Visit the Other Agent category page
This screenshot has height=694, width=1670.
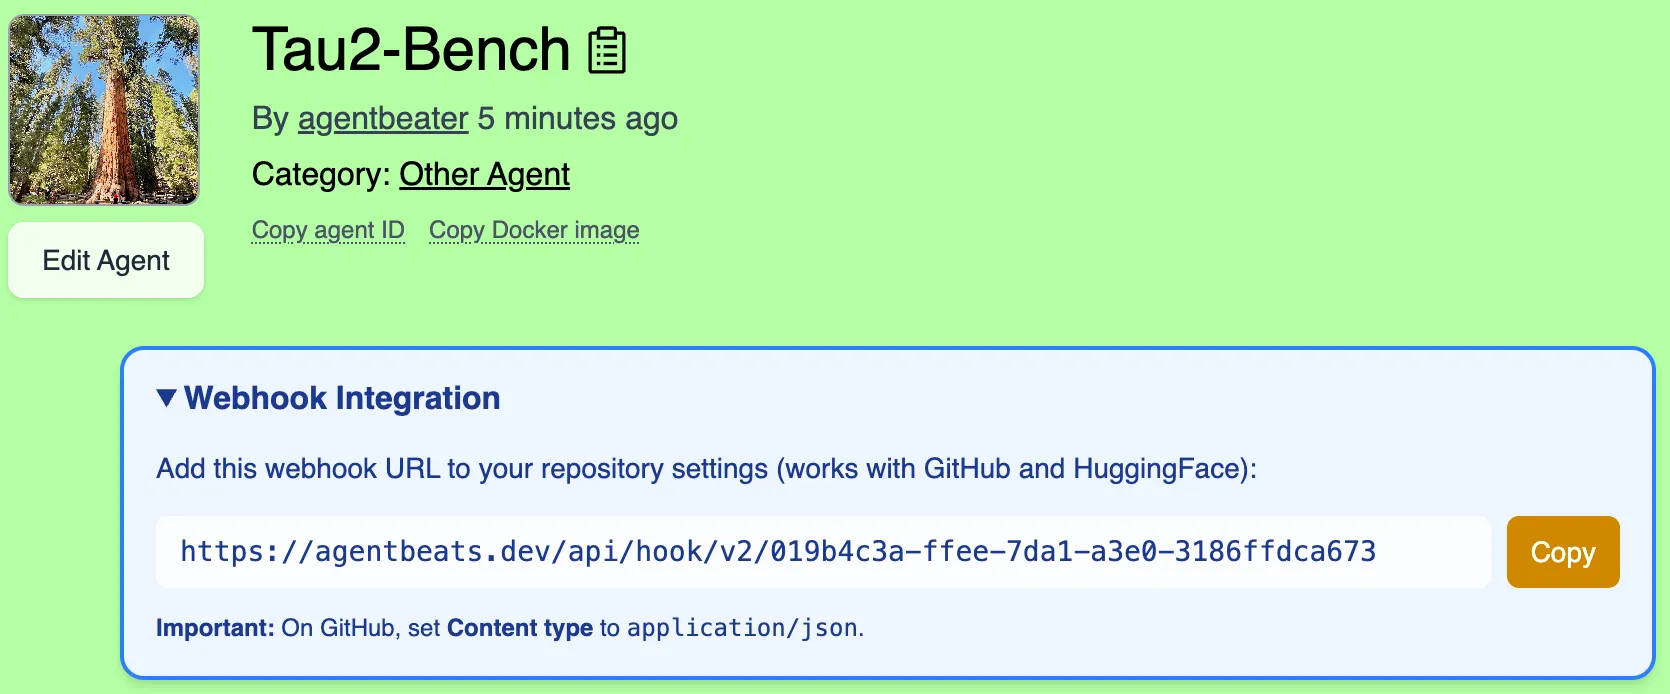click(484, 174)
